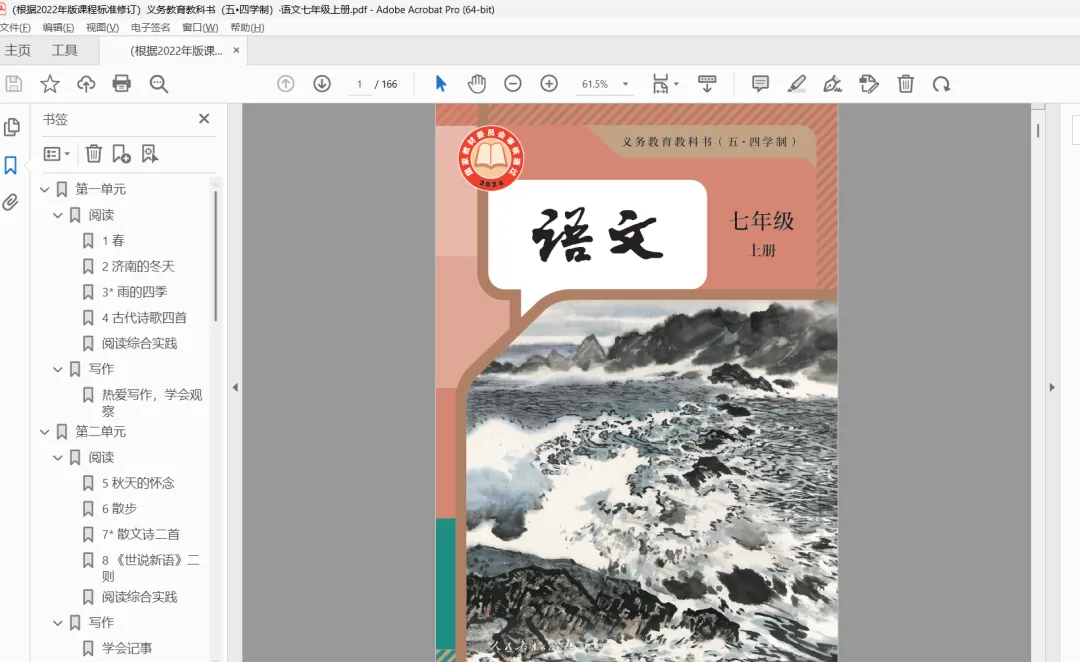Click the bookmarks panel vertical scrollbar

coord(216,256)
